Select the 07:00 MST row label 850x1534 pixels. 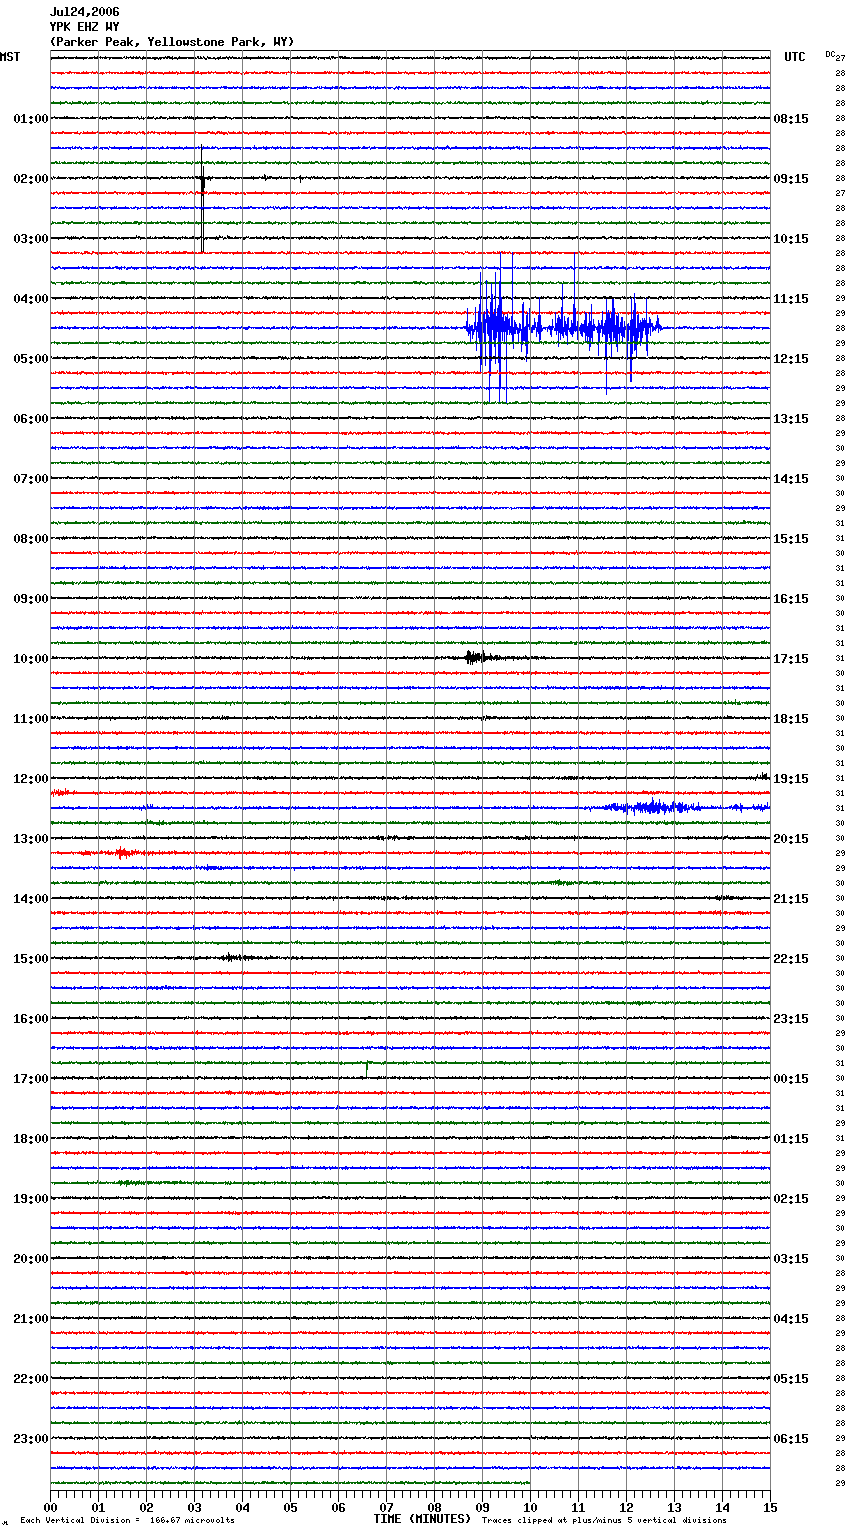[30, 479]
